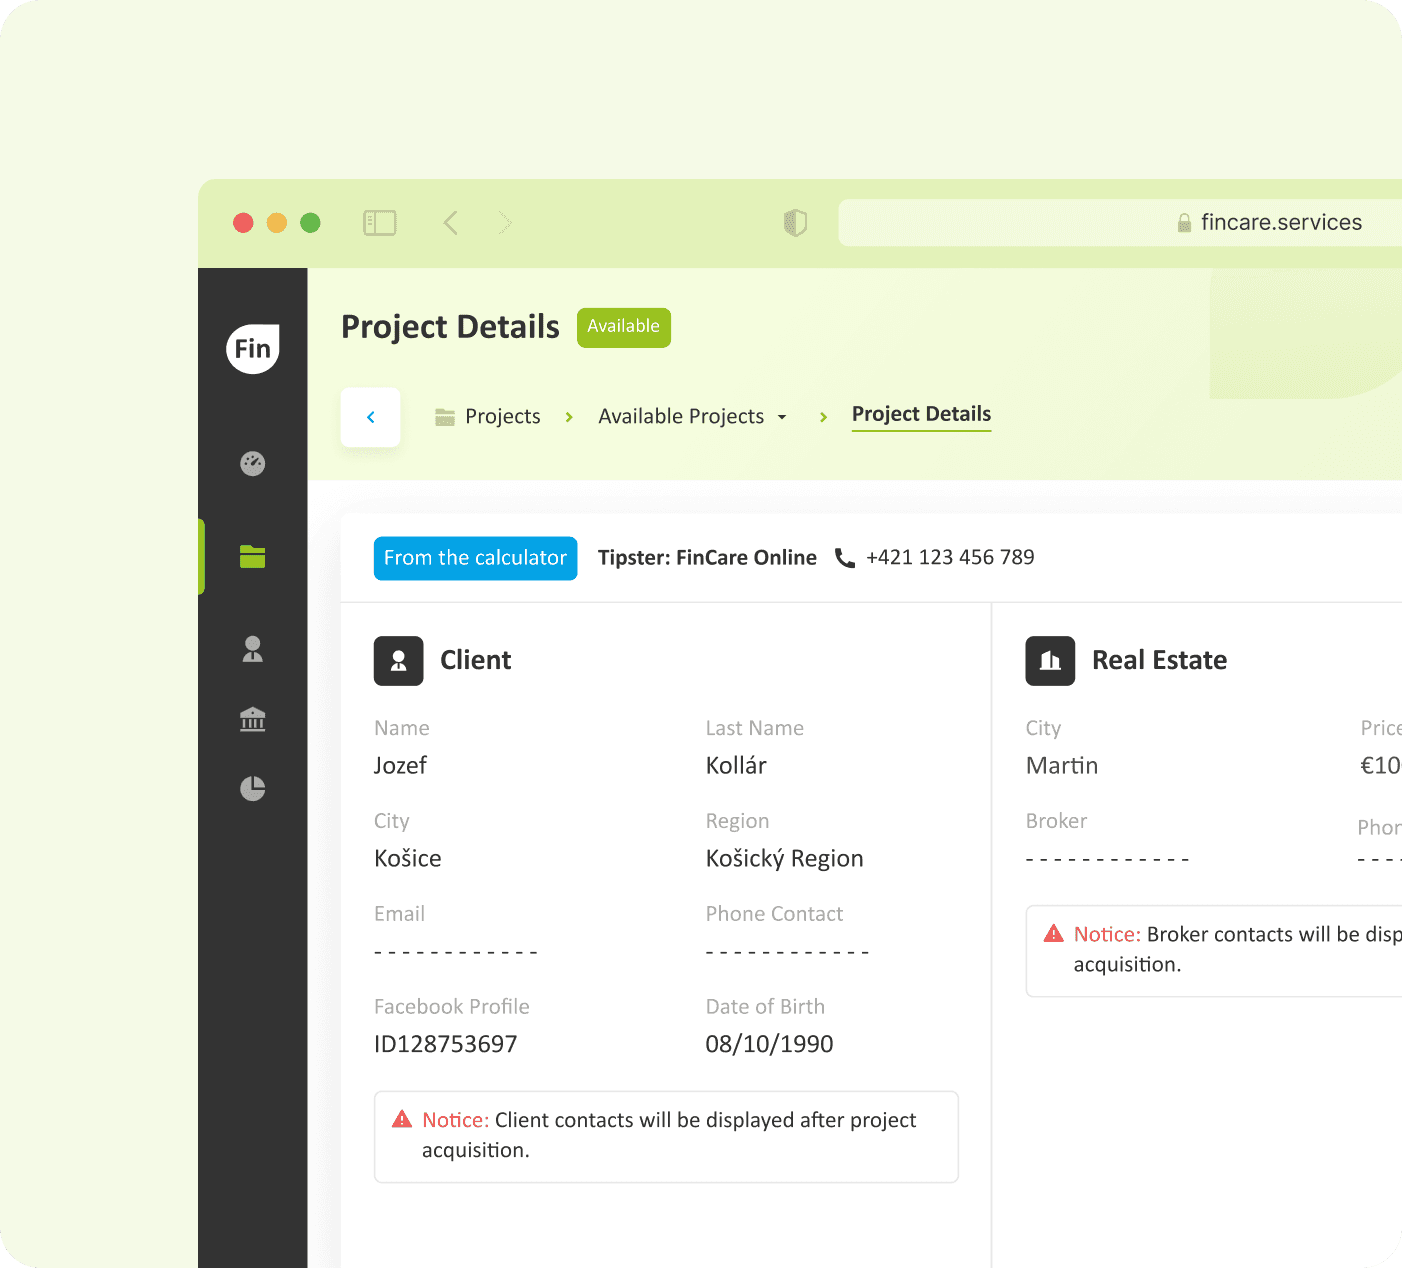Click the lock icon in address bar
1402x1268 pixels.
pos(1184,223)
